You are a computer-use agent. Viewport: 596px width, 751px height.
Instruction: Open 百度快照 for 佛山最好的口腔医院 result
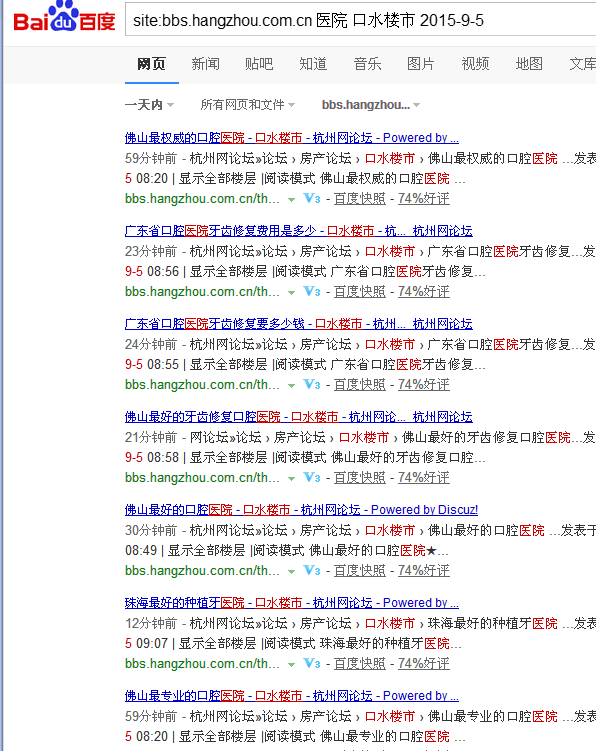359,570
